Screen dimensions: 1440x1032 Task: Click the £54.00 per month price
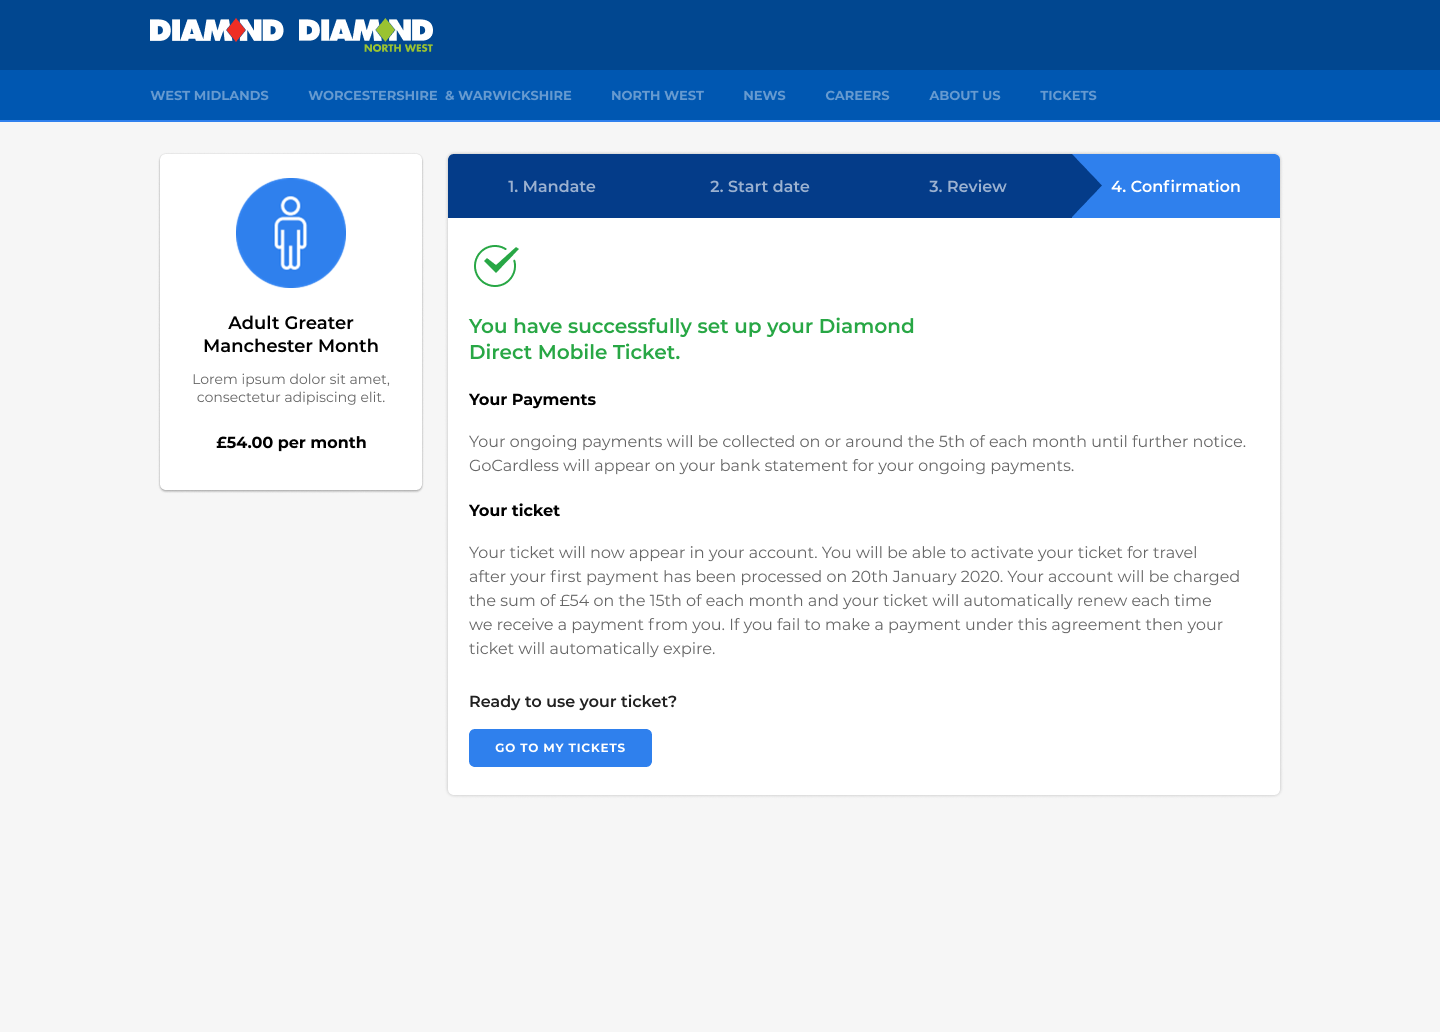(291, 442)
